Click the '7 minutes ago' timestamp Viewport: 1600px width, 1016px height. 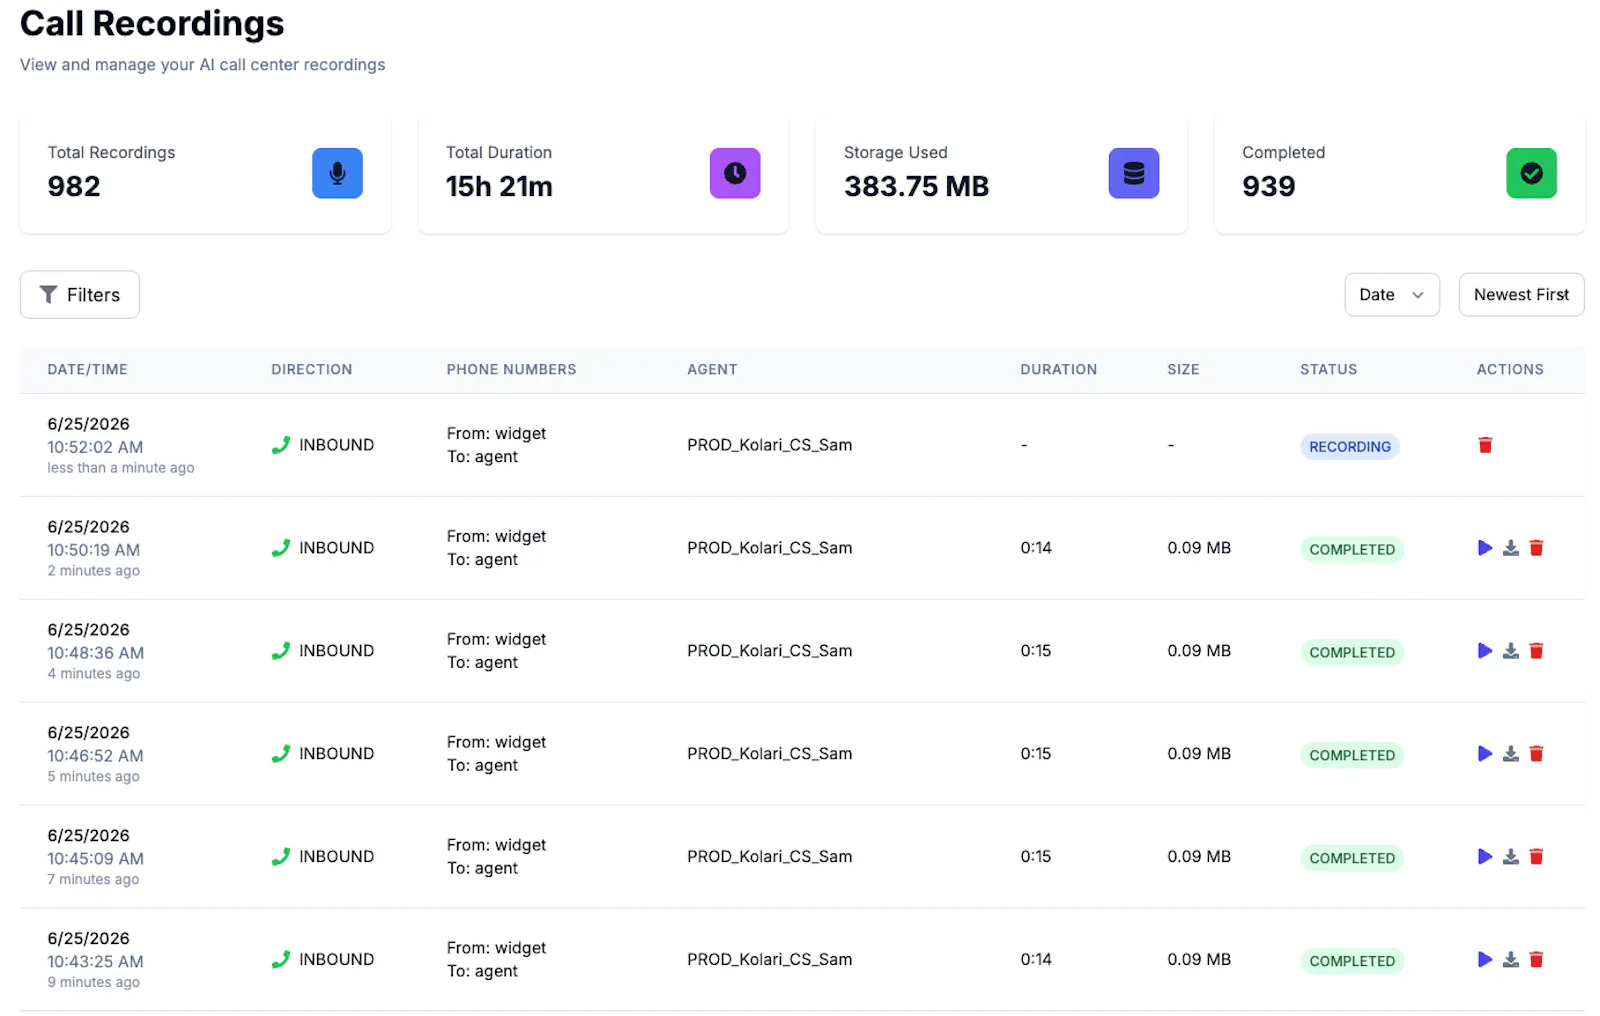point(94,880)
